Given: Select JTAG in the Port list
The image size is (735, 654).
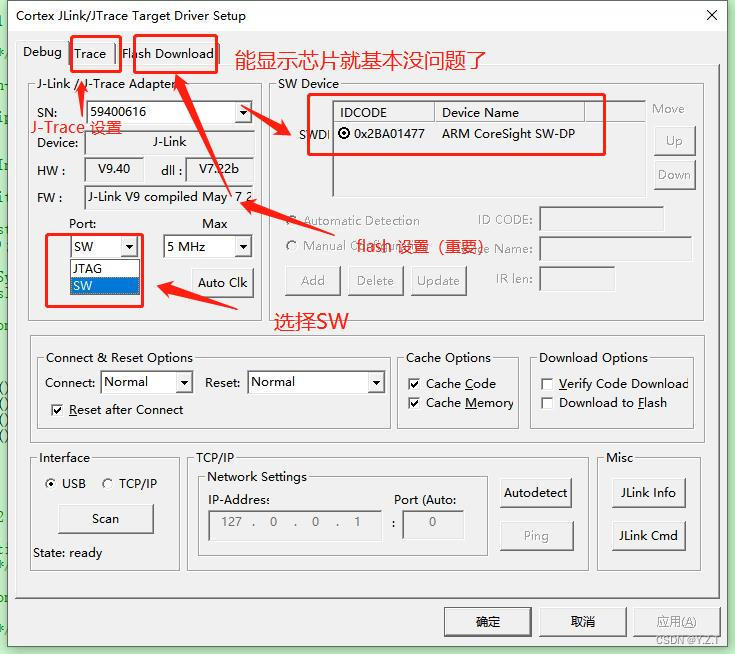Looking at the screenshot, I should (x=105, y=269).
